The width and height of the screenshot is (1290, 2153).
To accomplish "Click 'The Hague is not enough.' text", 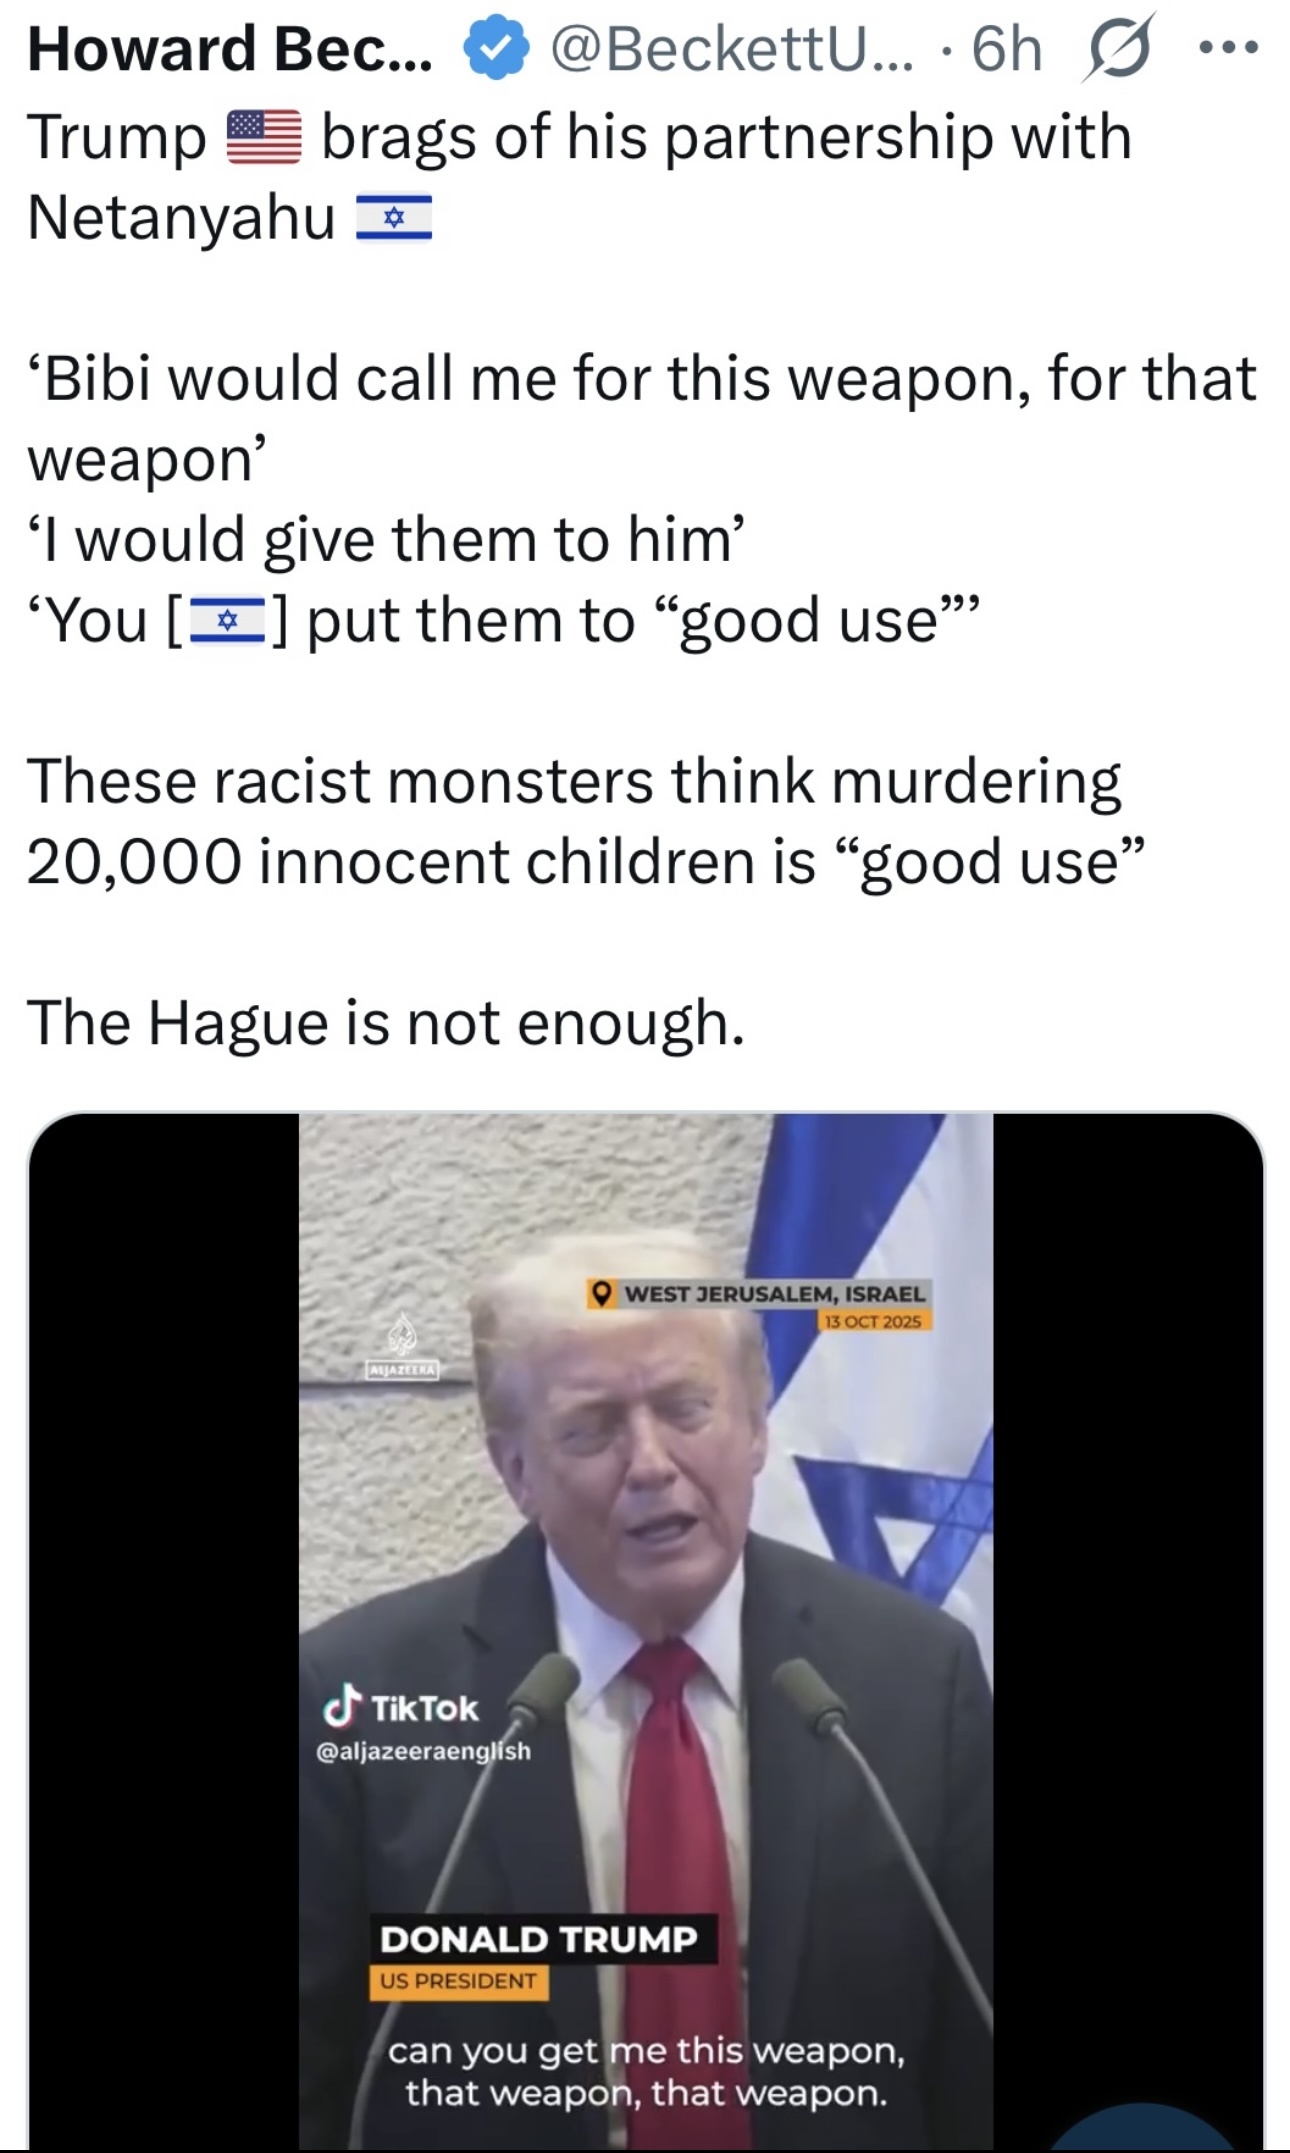I will (386, 1023).
